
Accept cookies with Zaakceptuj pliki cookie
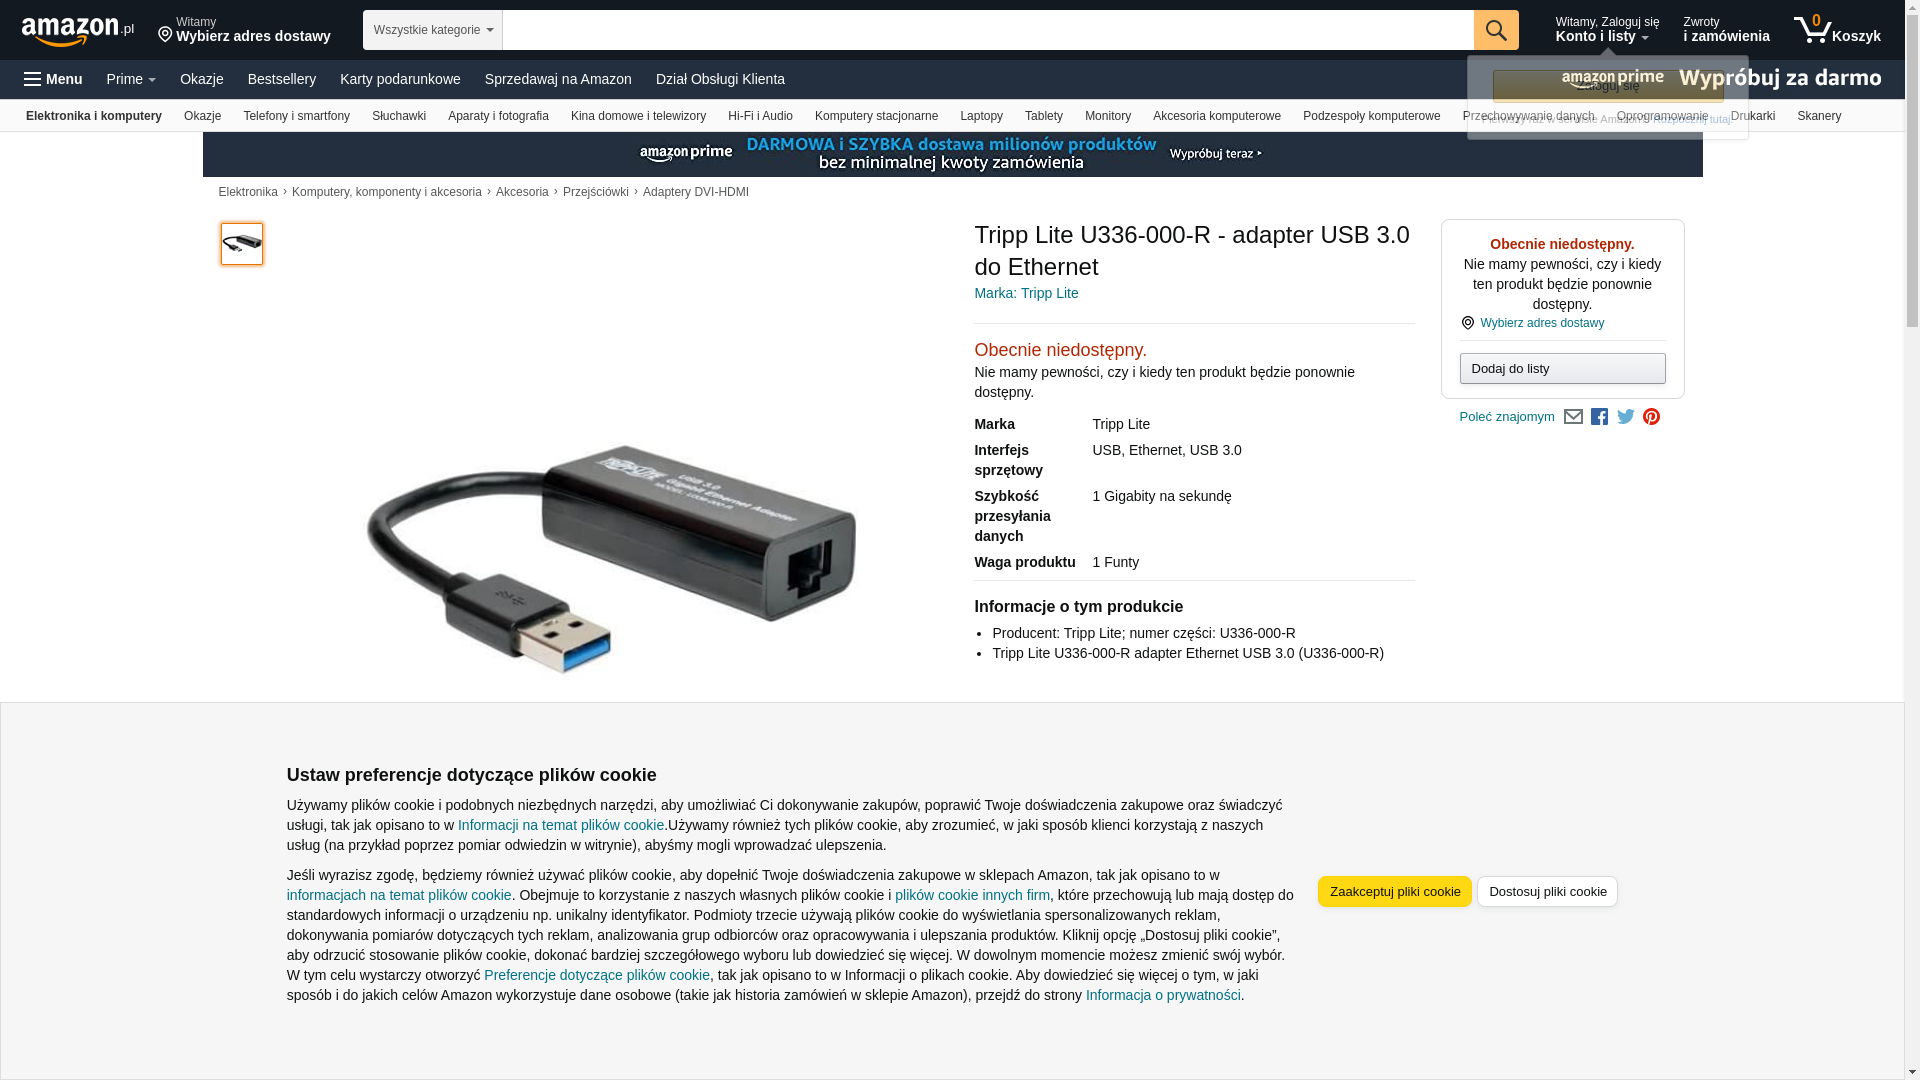[1394, 892]
